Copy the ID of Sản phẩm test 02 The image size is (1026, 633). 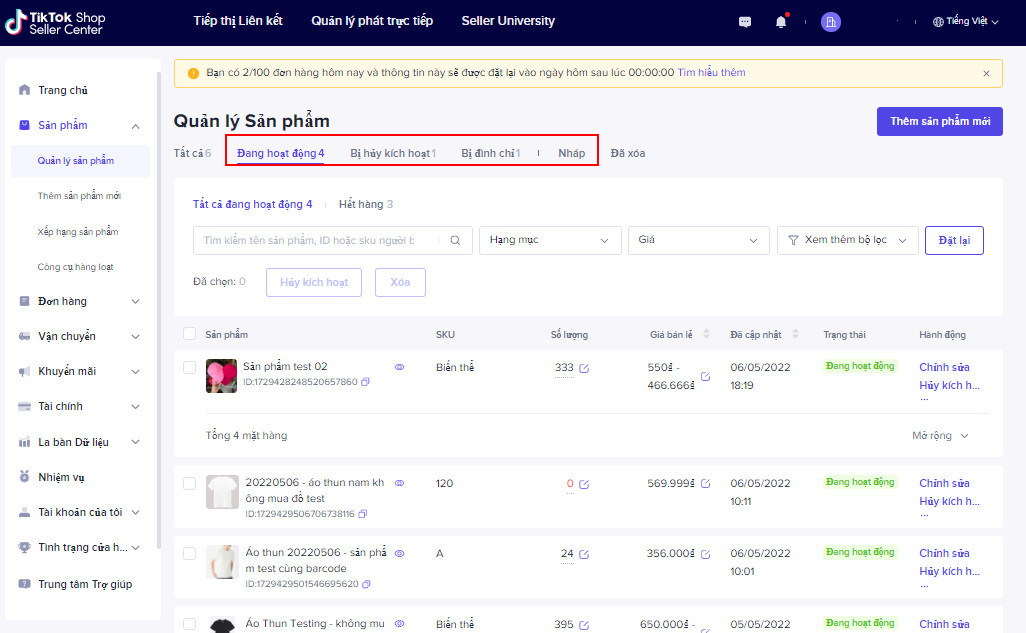(x=365, y=382)
